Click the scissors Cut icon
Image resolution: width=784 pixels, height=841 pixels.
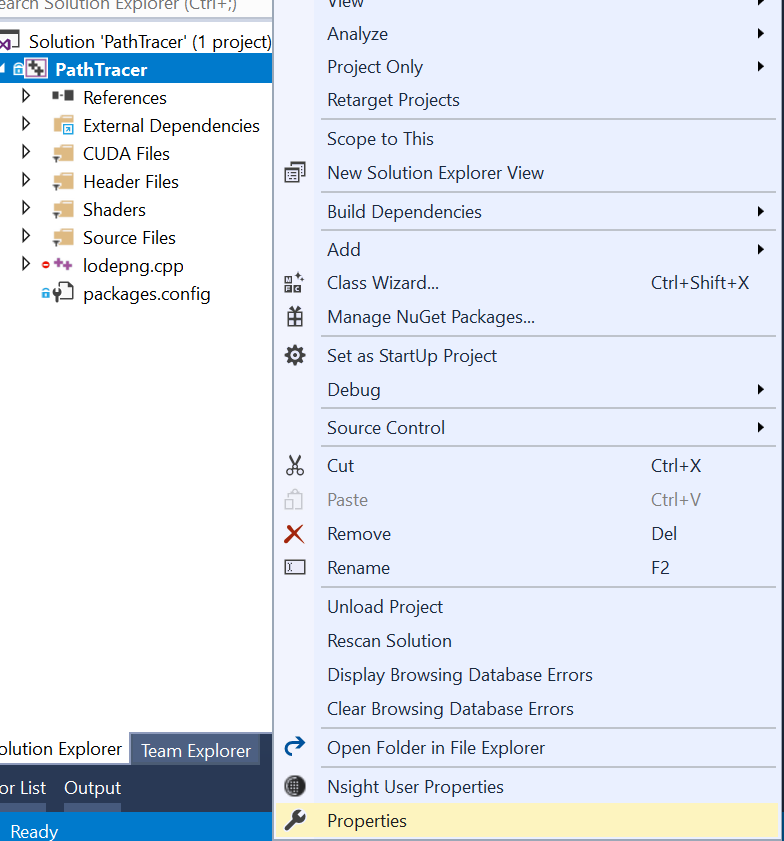coord(294,466)
